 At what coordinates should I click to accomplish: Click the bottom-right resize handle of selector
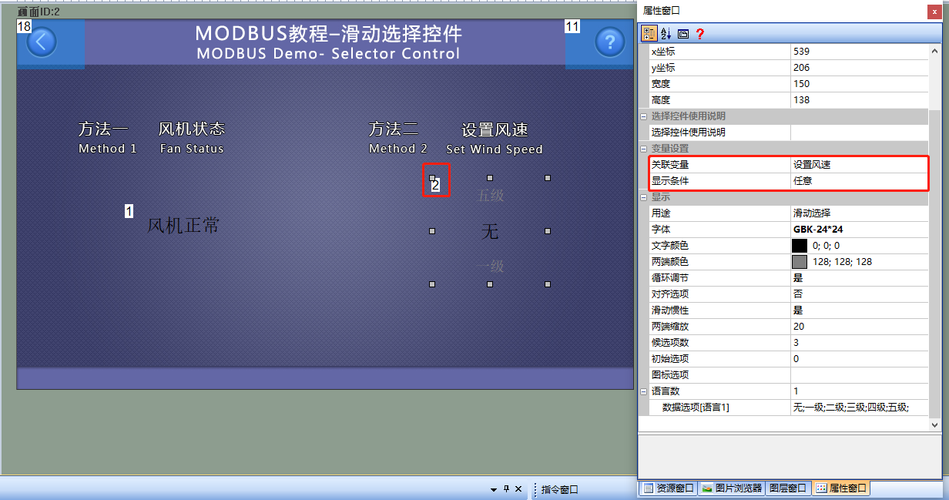click(547, 284)
